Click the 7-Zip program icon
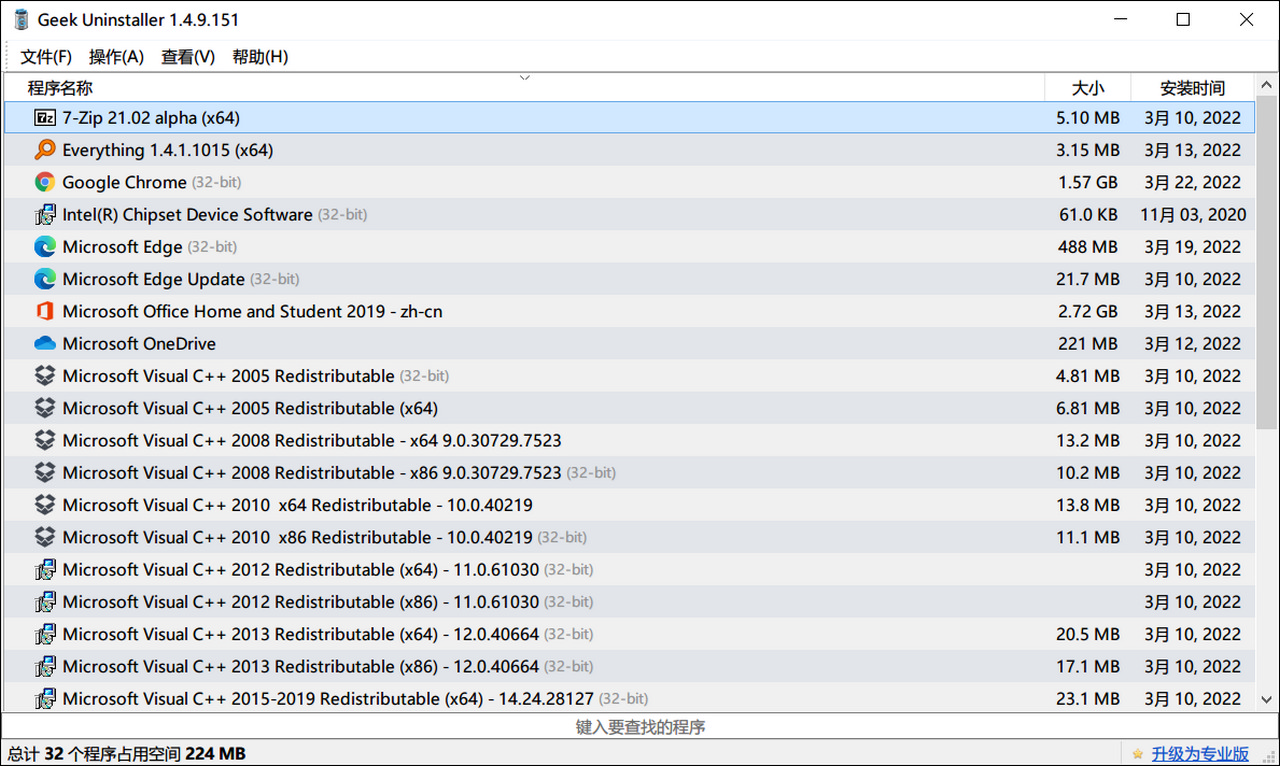Viewport: 1280px width, 766px height. click(x=45, y=118)
